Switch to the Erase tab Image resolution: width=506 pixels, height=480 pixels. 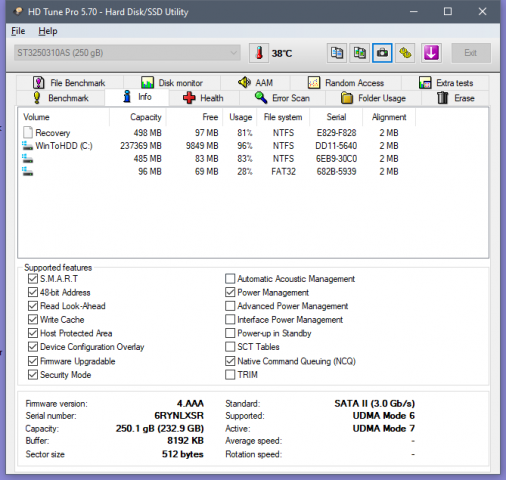455,98
